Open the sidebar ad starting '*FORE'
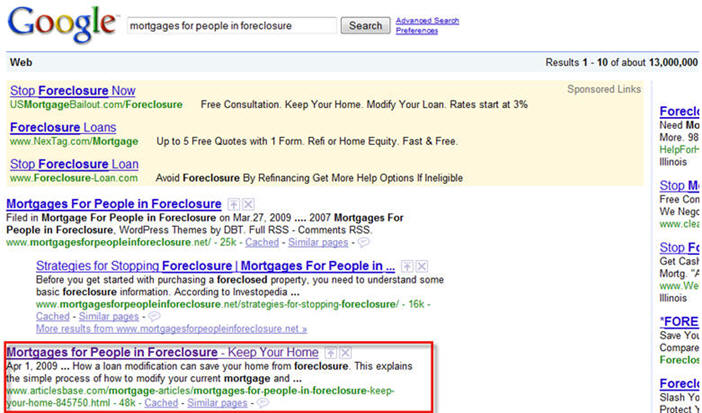The width and height of the screenshot is (702, 413). click(x=679, y=321)
